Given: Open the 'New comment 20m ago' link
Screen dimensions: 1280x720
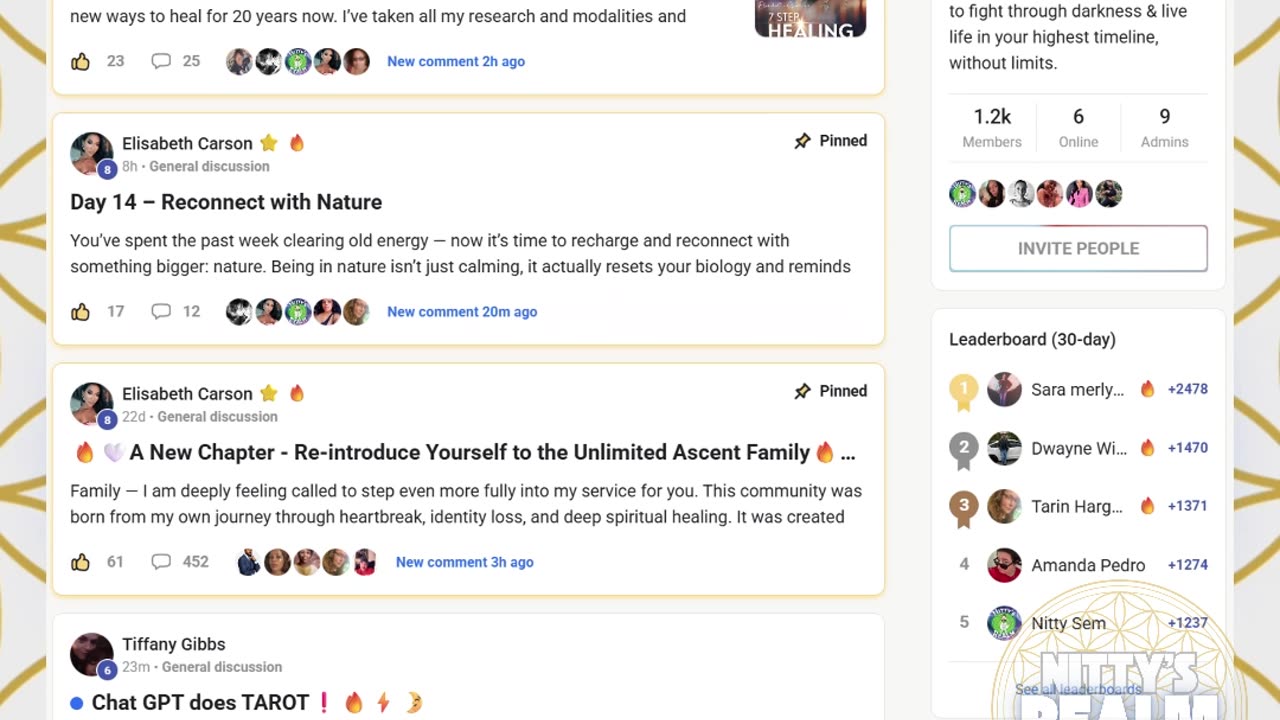Looking at the screenshot, I should [462, 312].
